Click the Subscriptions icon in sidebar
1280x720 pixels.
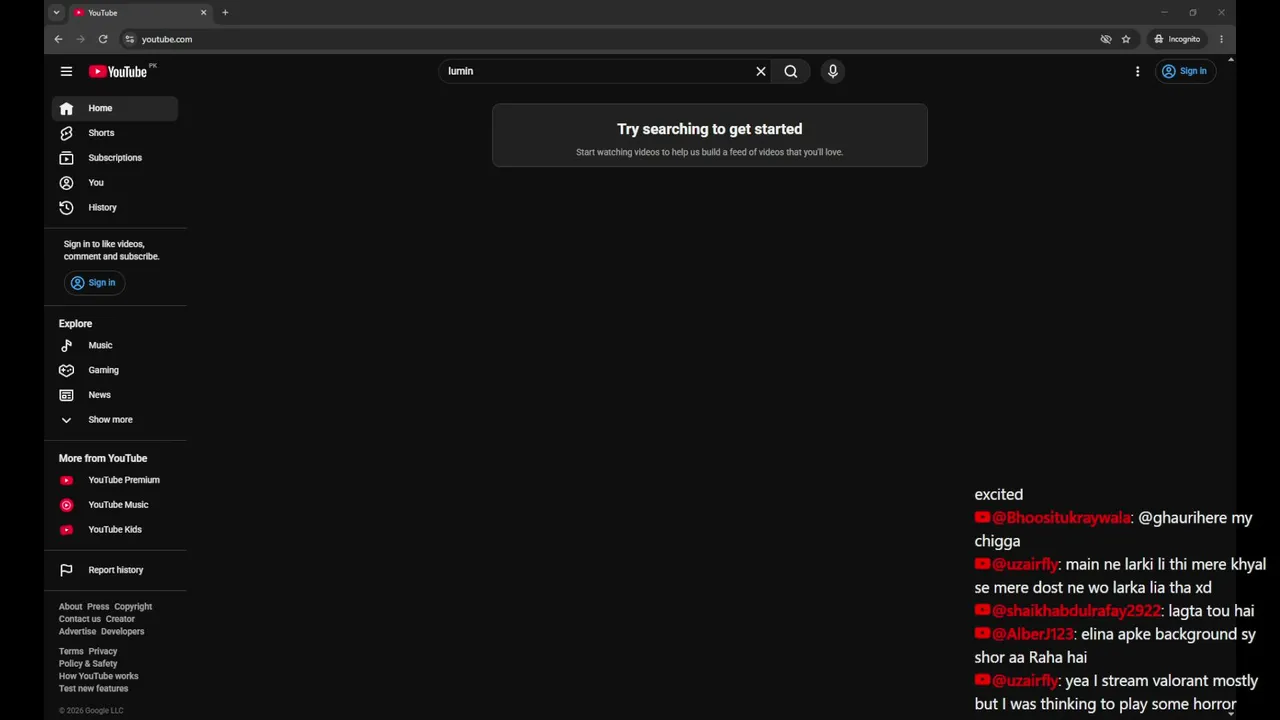pos(66,158)
